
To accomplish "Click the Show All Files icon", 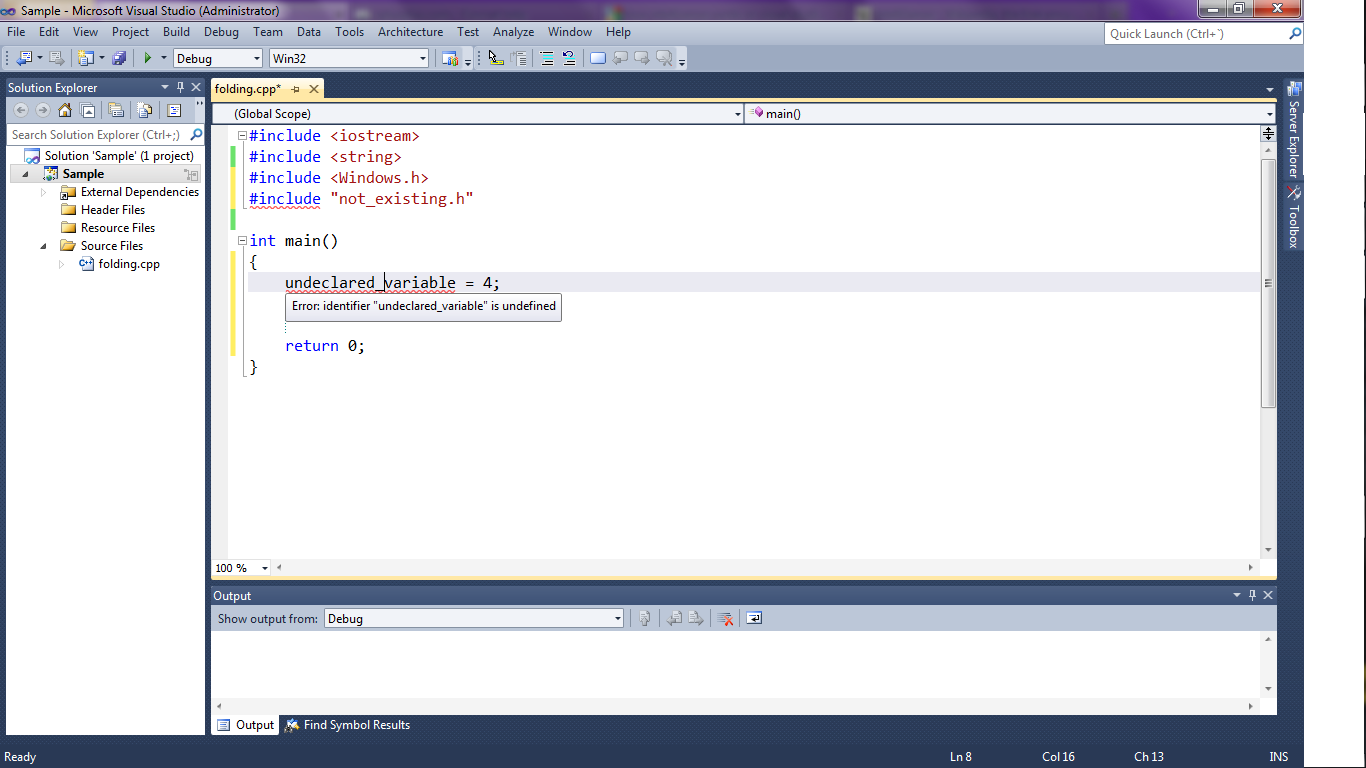I will tap(145, 111).
